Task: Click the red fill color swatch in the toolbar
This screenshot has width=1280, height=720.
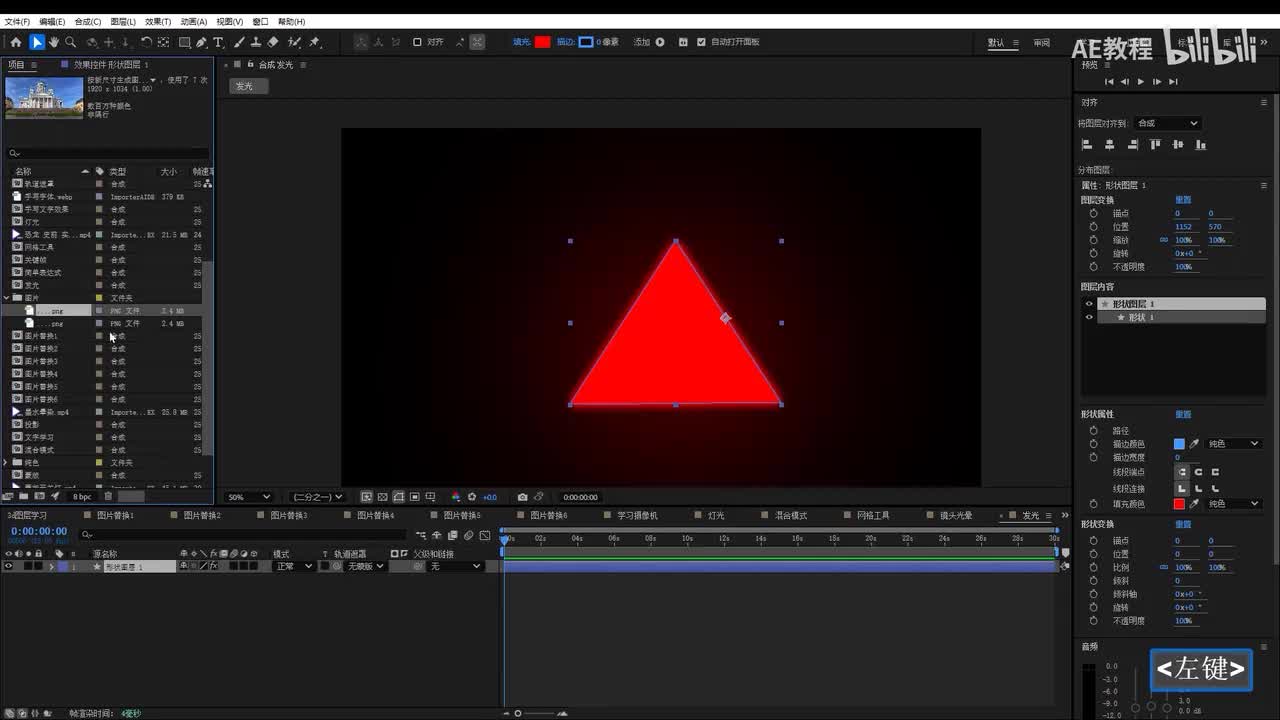Action: (543, 42)
